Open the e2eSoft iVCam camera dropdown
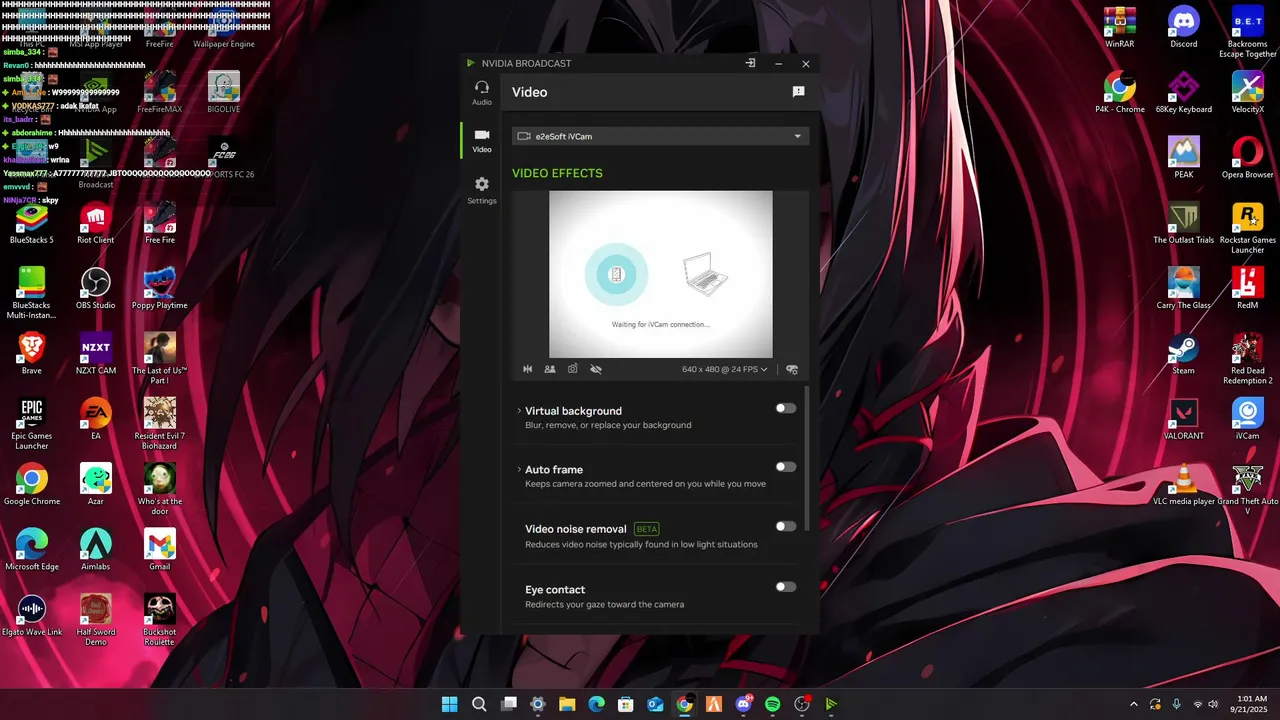Image resolution: width=1280 pixels, height=720 pixels. pyautogui.click(x=660, y=136)
